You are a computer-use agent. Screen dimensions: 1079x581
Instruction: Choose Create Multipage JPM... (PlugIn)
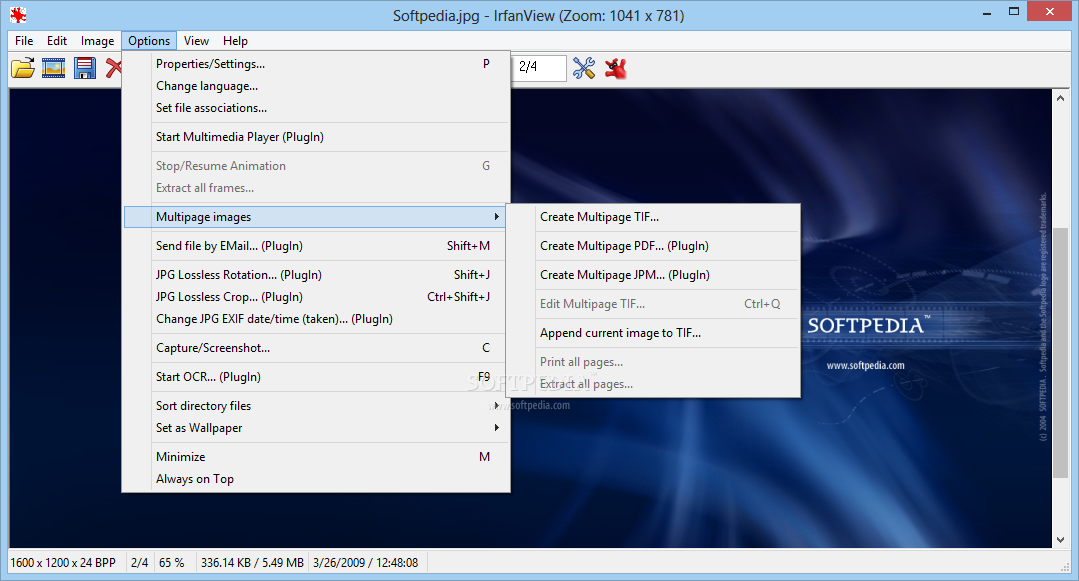tap(654, 275)
